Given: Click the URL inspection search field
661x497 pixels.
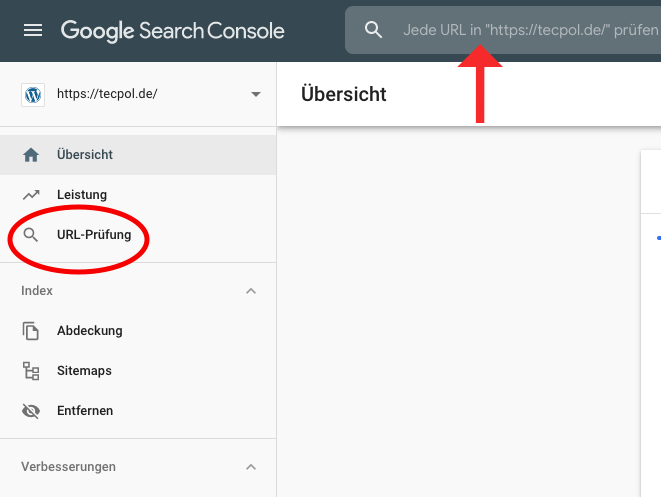Looking at the screenshot, I should tap(503, 30).
